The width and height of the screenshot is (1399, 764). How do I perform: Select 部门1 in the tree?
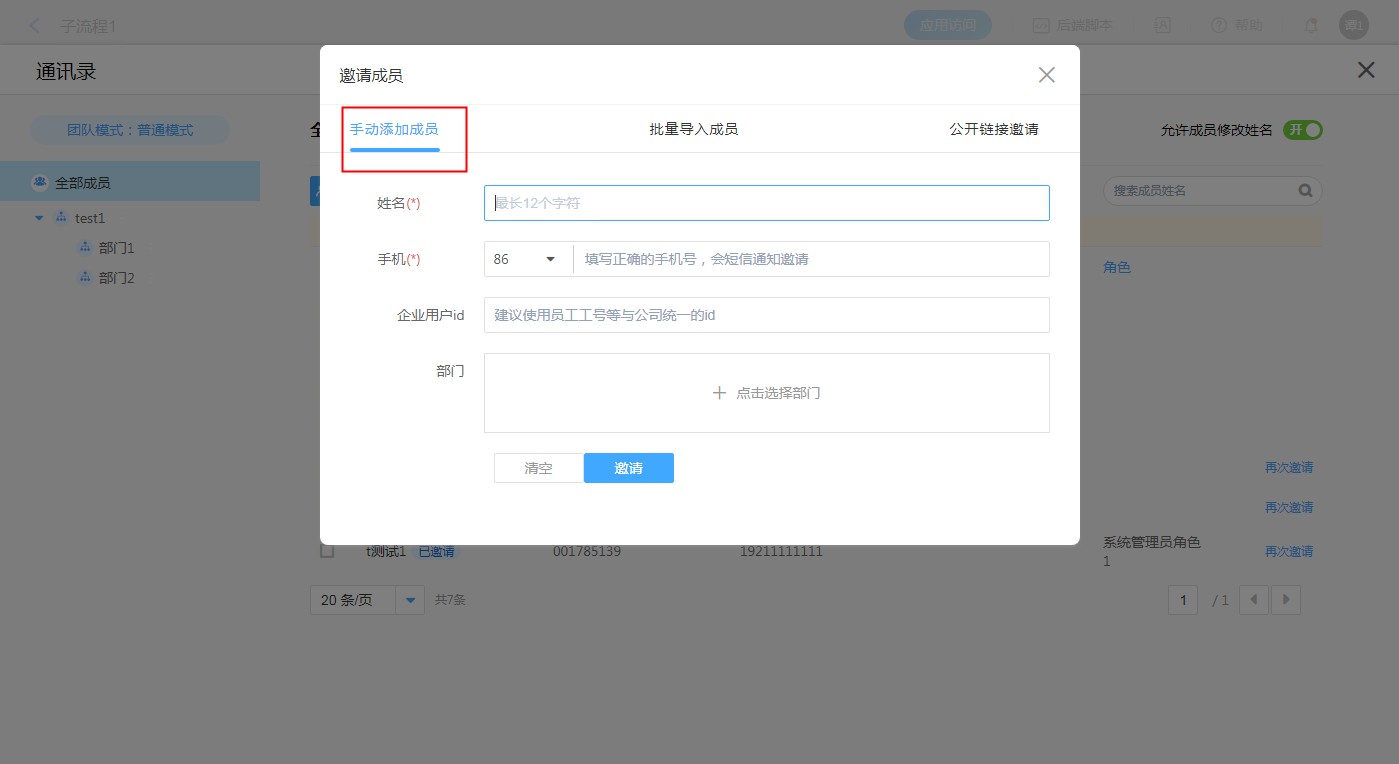coord(116,248)
